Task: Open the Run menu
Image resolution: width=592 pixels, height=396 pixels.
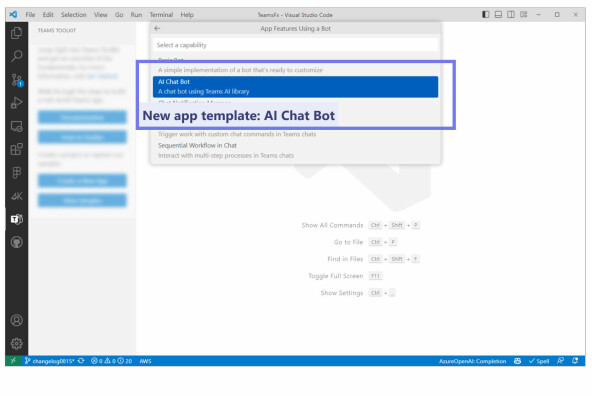Action: pyautogui.click(x=136, y=14)
